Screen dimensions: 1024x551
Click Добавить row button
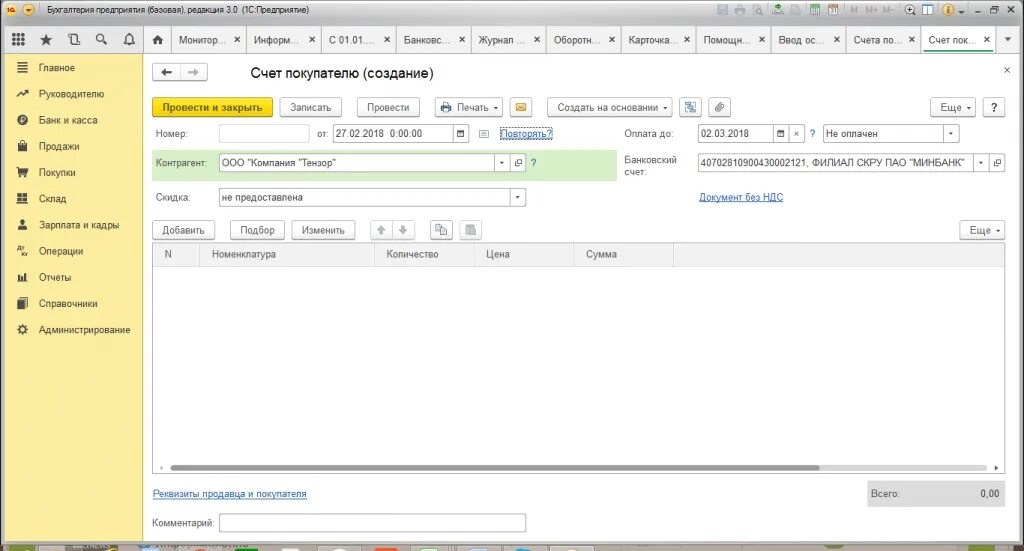184,230
